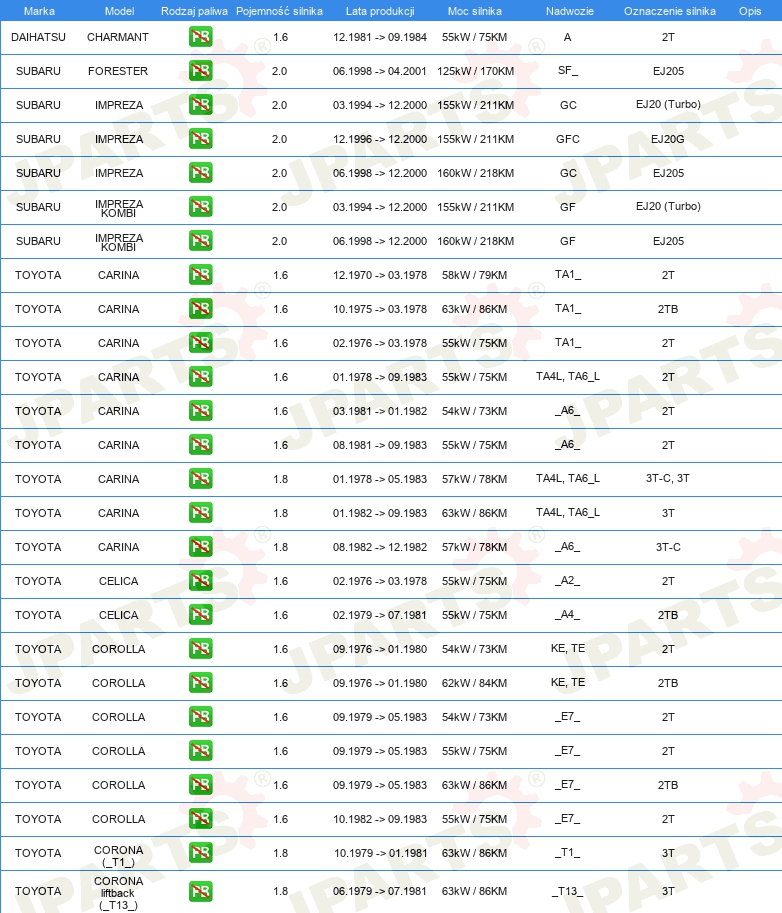This screenshot has width=782, height=913.
Task: Click power value 58kW / 79KM
Action: [475, 275]
